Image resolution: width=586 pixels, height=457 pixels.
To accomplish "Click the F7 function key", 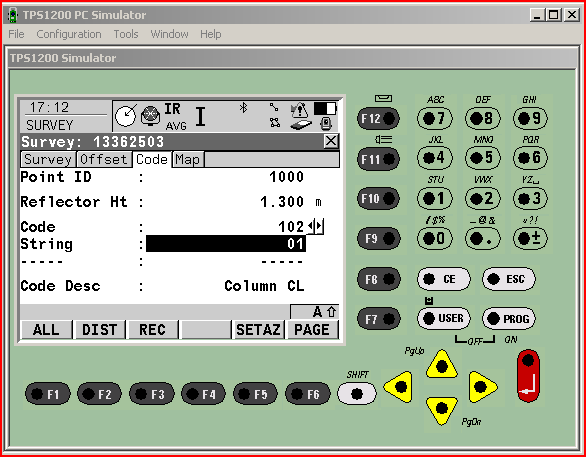I will coord(378,319).
